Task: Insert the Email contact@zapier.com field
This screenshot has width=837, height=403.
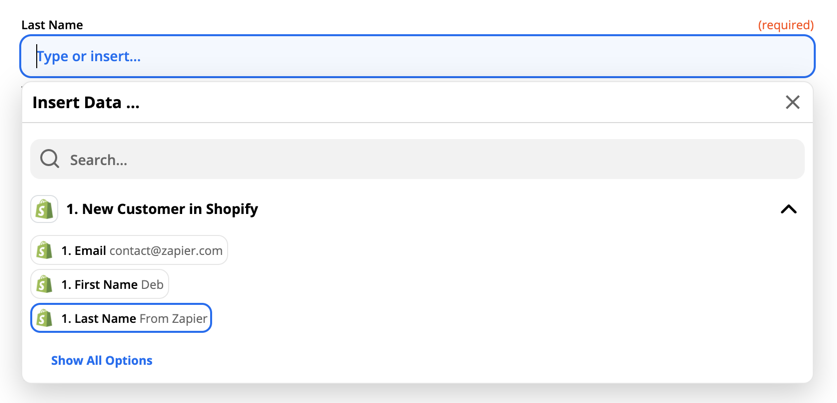Action: (129, 250)
